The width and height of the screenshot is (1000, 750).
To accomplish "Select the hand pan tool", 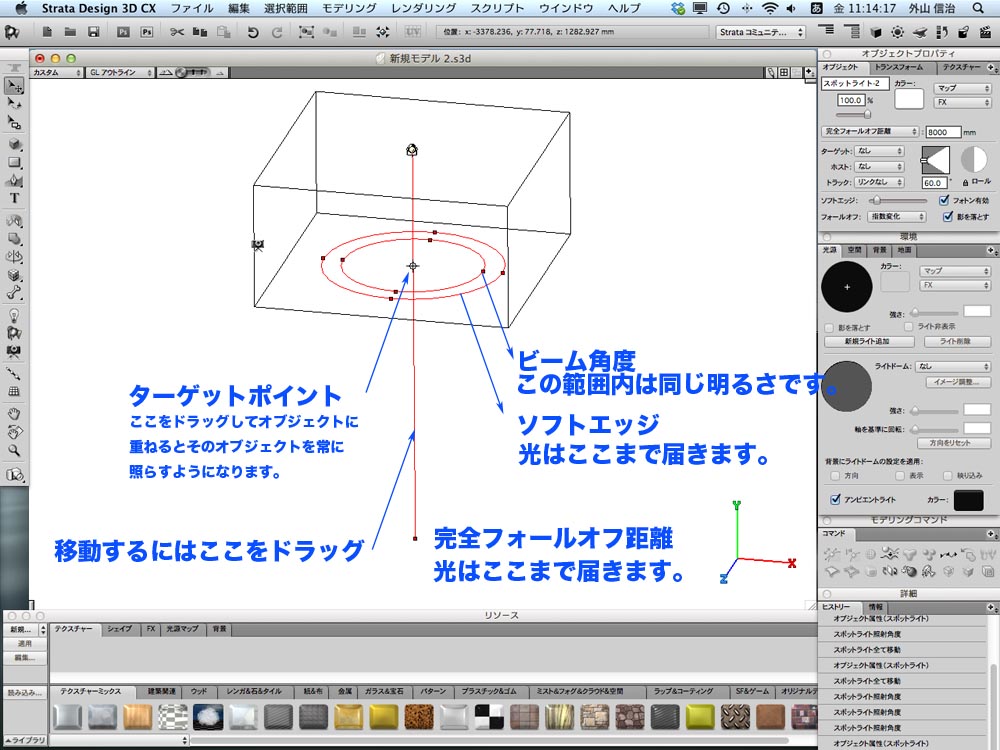I will (14, 413).
